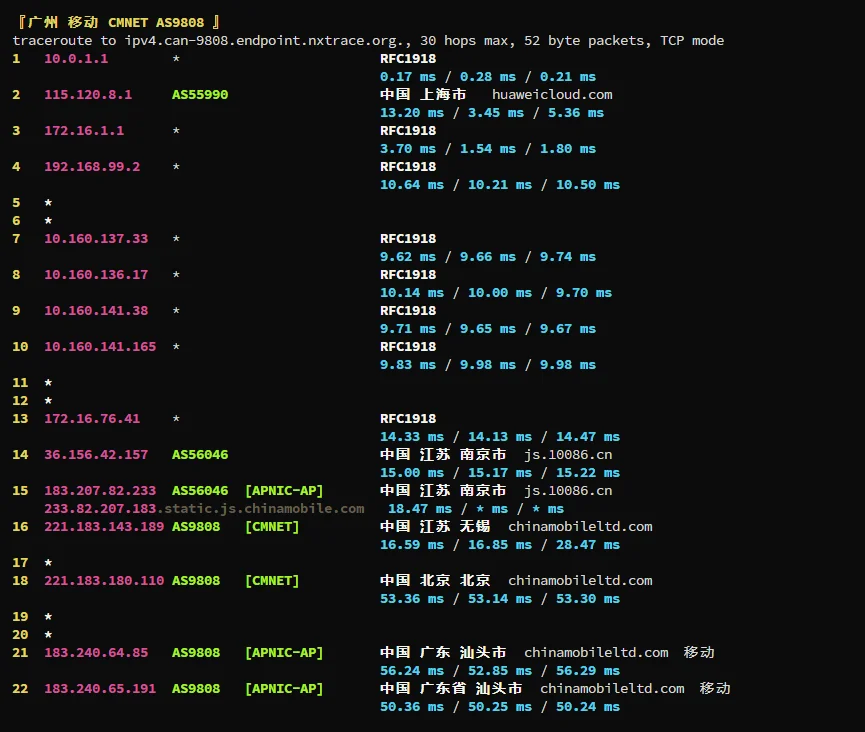
Task: Click IP address 172.16.76.41
Action: coord(92,419)
